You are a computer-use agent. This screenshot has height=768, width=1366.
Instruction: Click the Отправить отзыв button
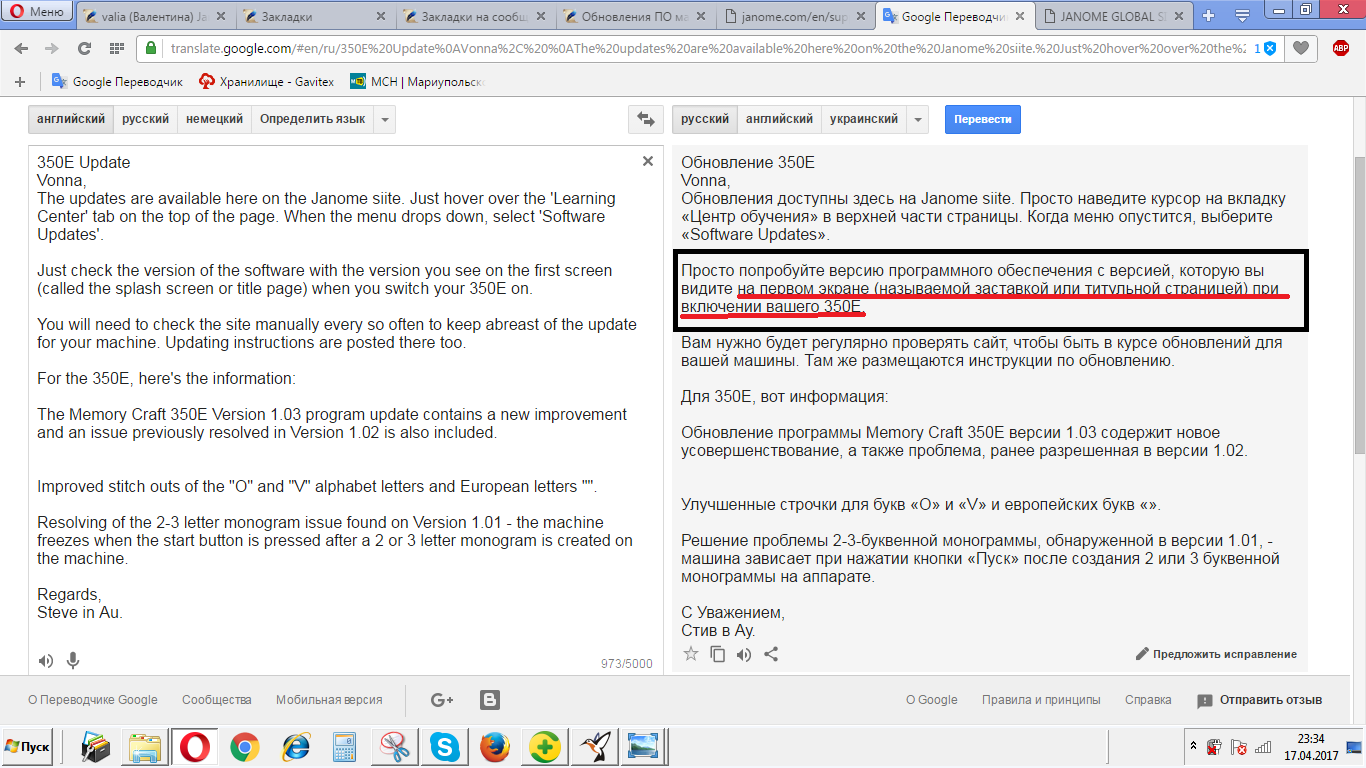click(1259, 700)
